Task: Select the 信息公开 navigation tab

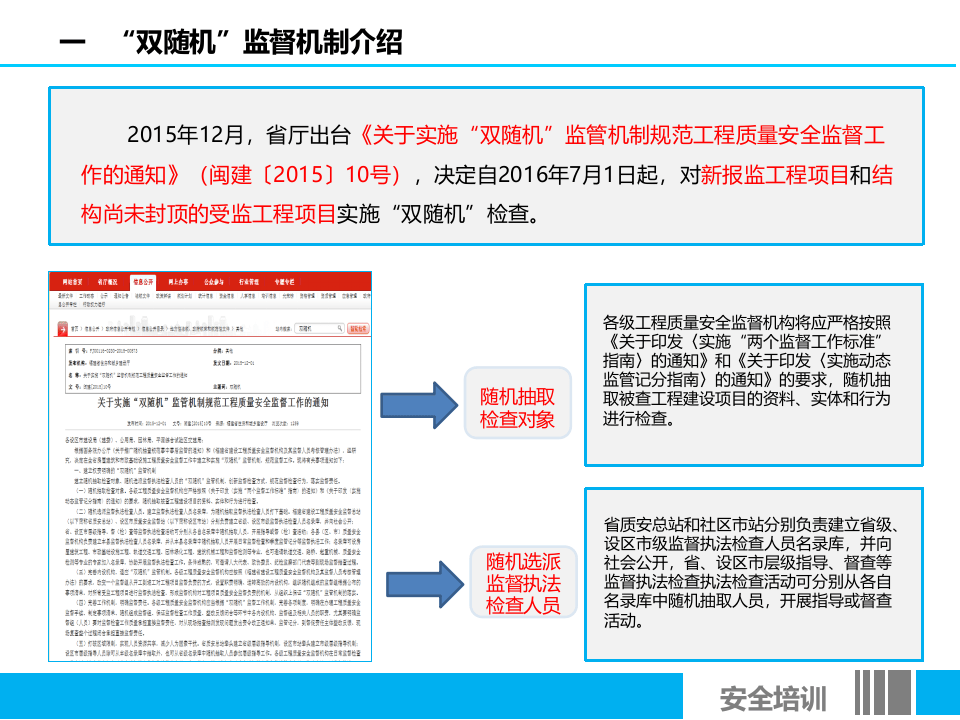Action: (x=146, y=282)
